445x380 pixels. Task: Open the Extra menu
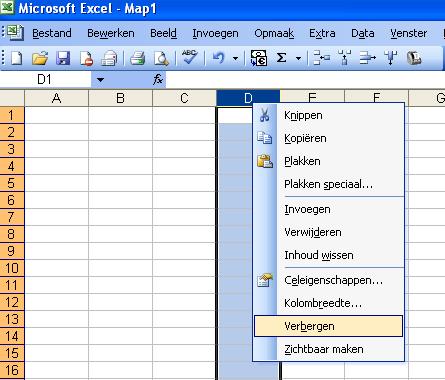322,33
